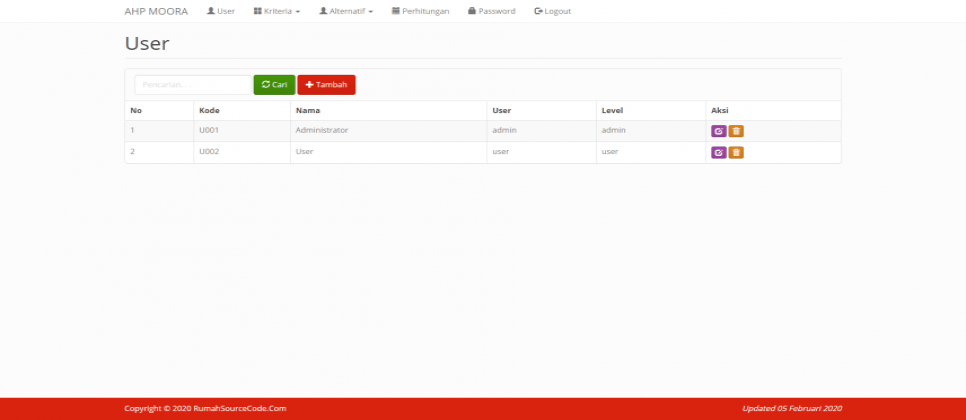The width and height of the screenshot is (966, 420).
Task: Open the Kriteria dropdown menu
Action: 277,11
